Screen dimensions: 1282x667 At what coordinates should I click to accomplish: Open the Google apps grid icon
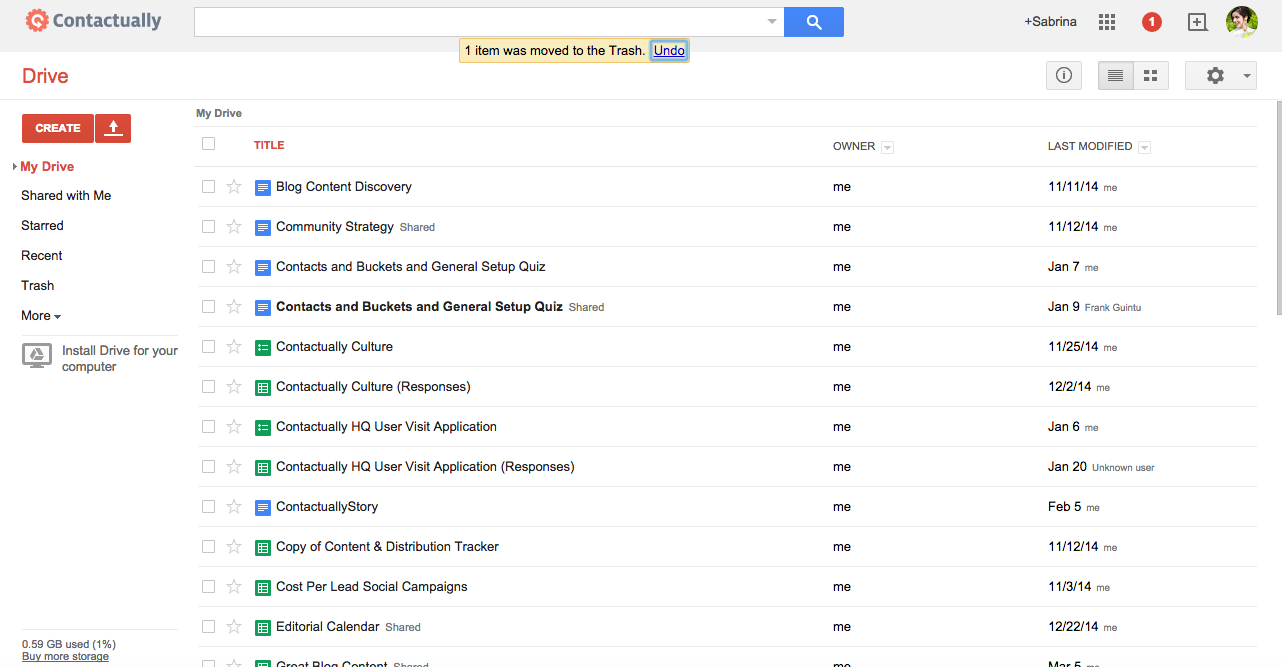(1107, 22)
